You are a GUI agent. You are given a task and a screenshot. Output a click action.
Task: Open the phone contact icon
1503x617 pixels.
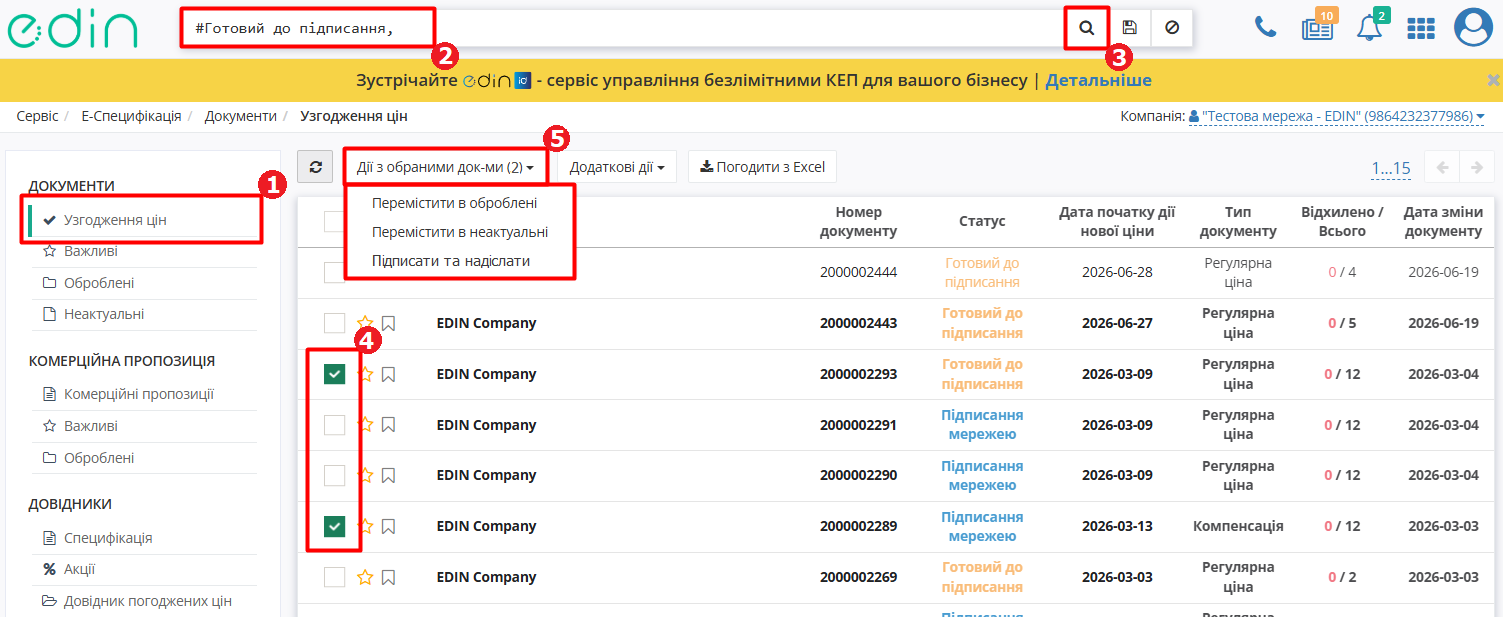click(1266, 27)
